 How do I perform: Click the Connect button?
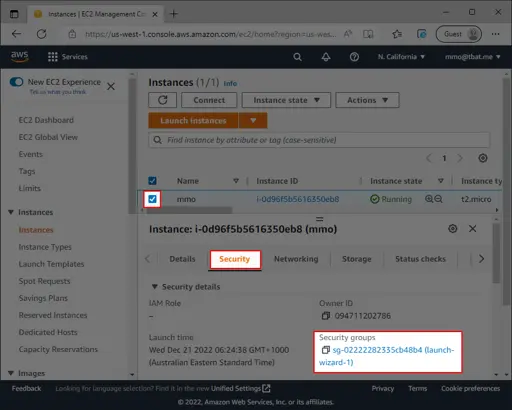pyautogui.click(x=209, y=100)
